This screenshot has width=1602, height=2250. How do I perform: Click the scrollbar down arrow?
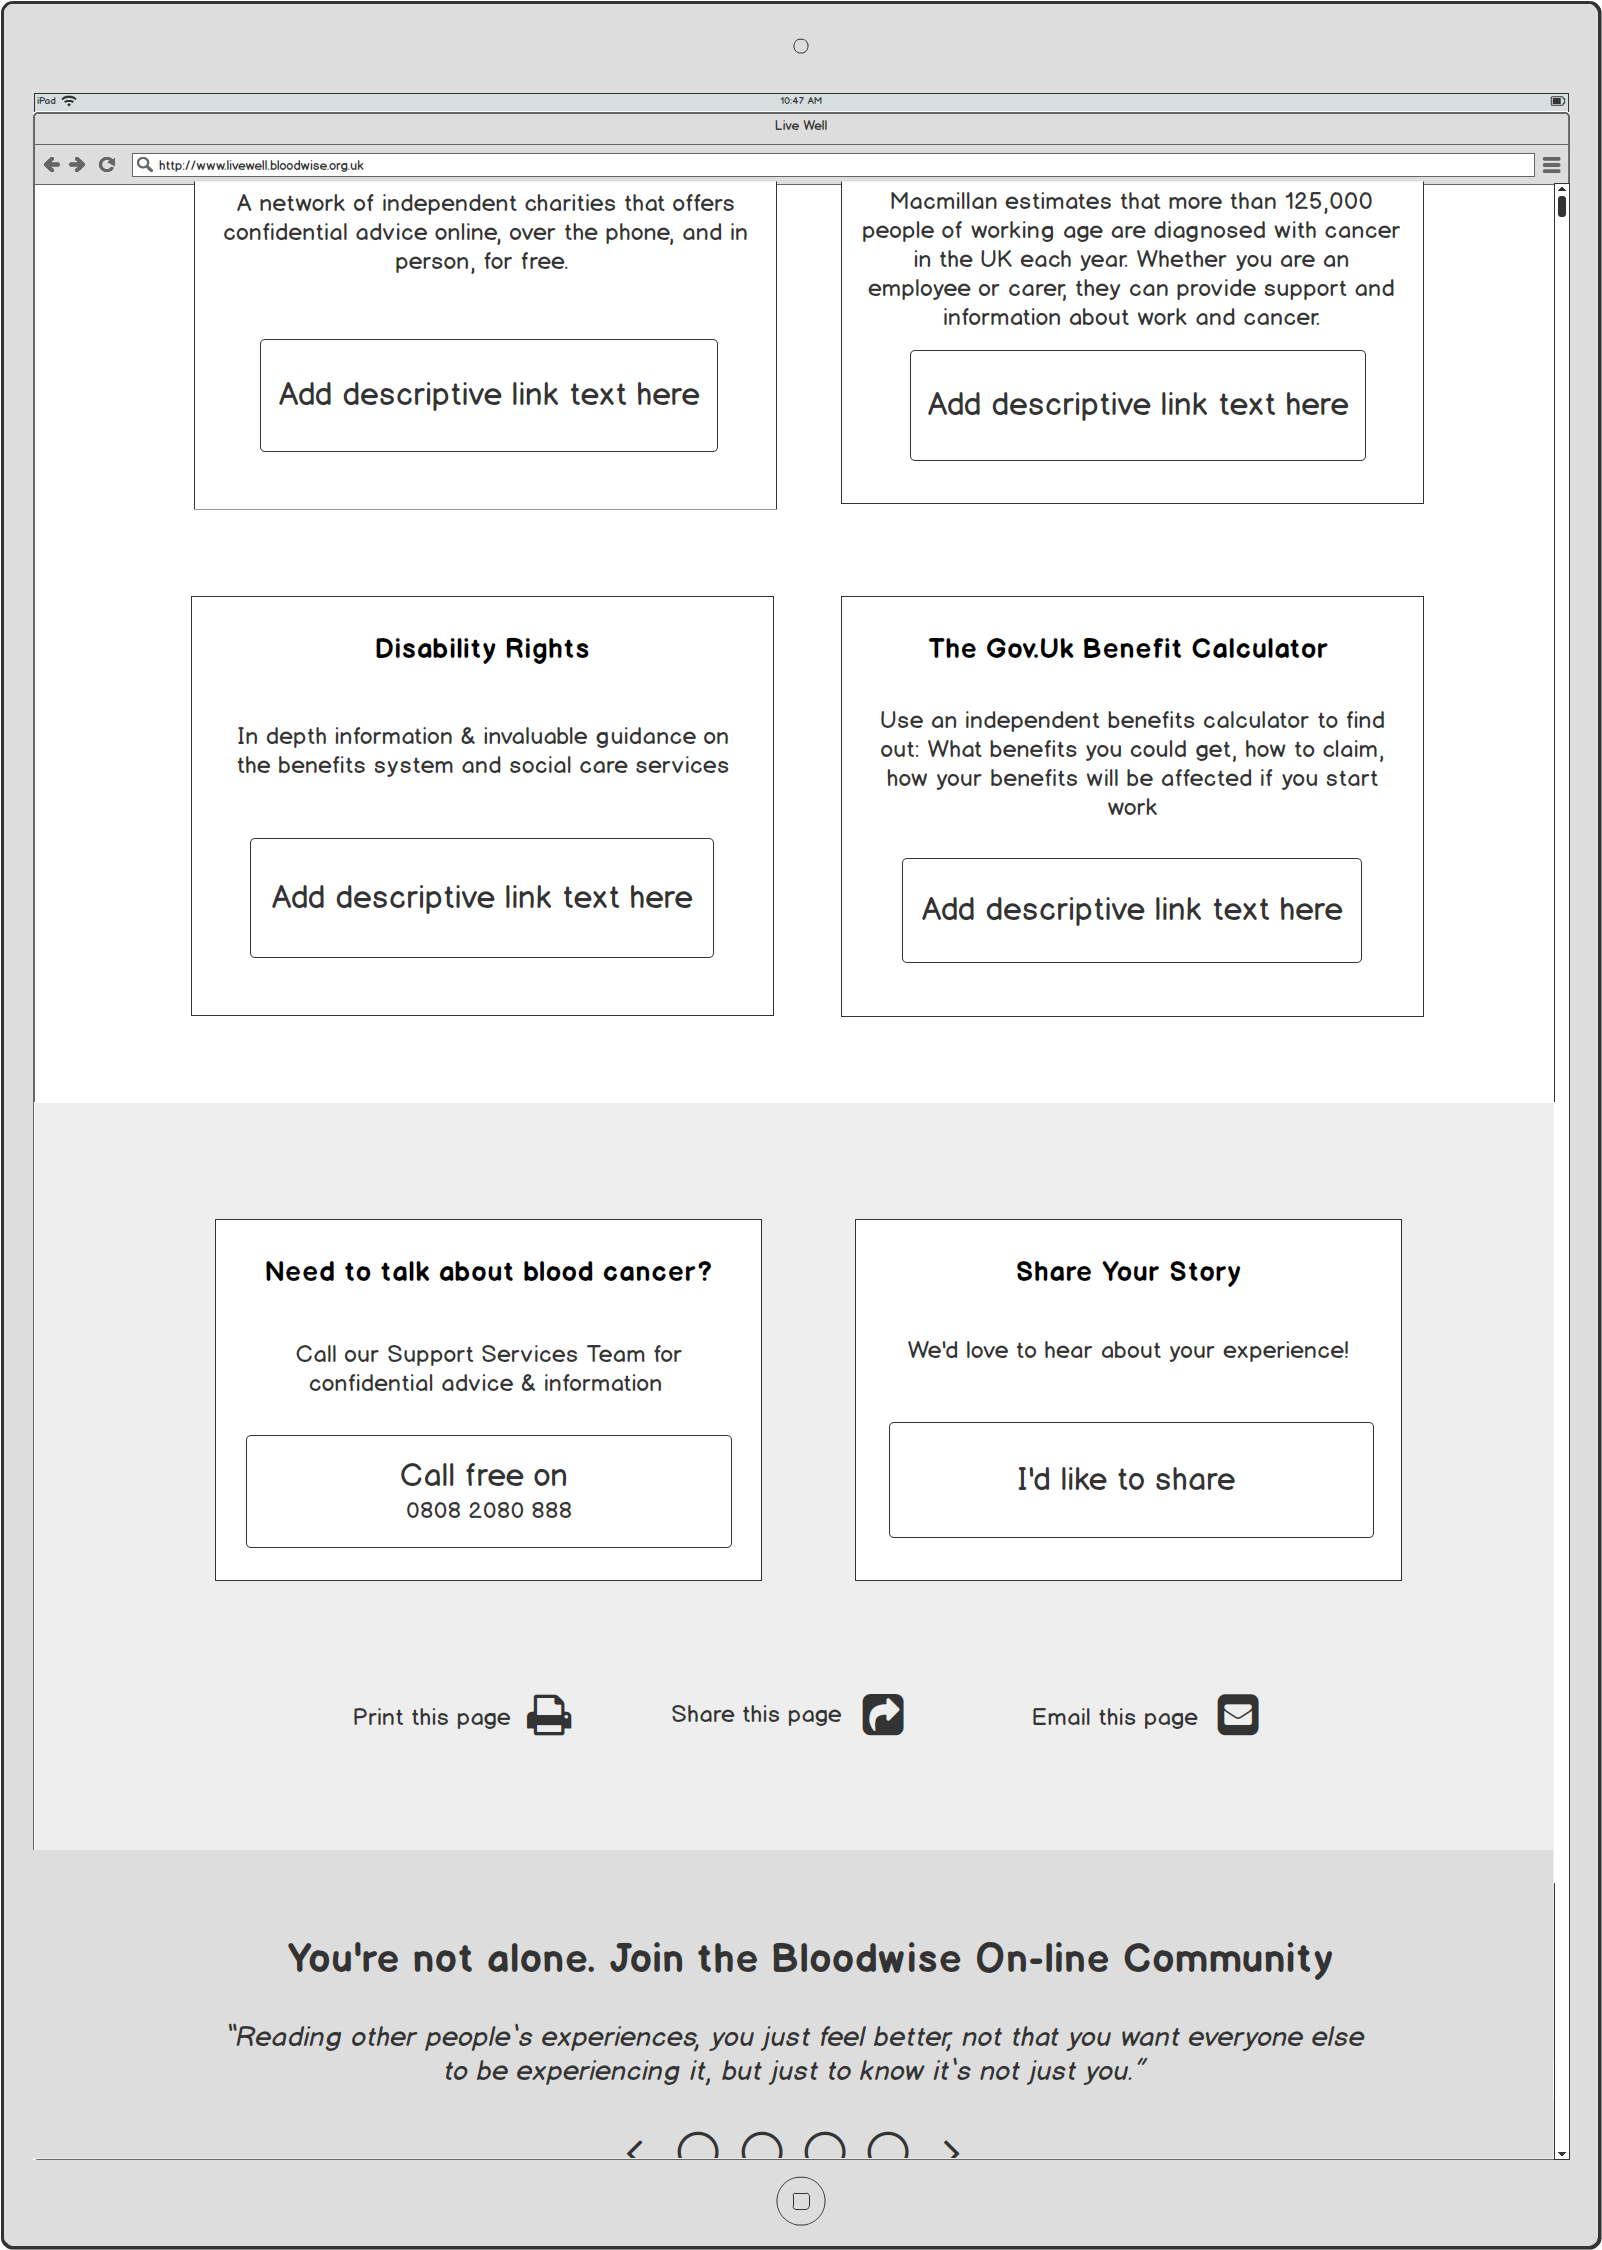[x=1562, y=2153]
